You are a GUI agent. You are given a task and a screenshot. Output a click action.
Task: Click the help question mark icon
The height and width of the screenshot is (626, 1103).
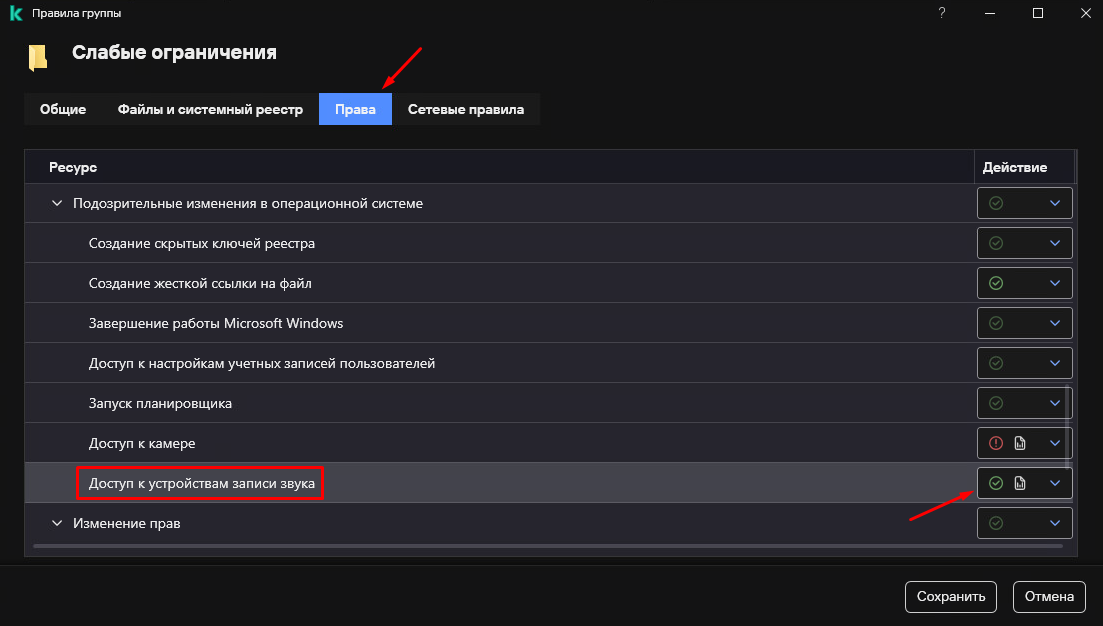(941, 13)
